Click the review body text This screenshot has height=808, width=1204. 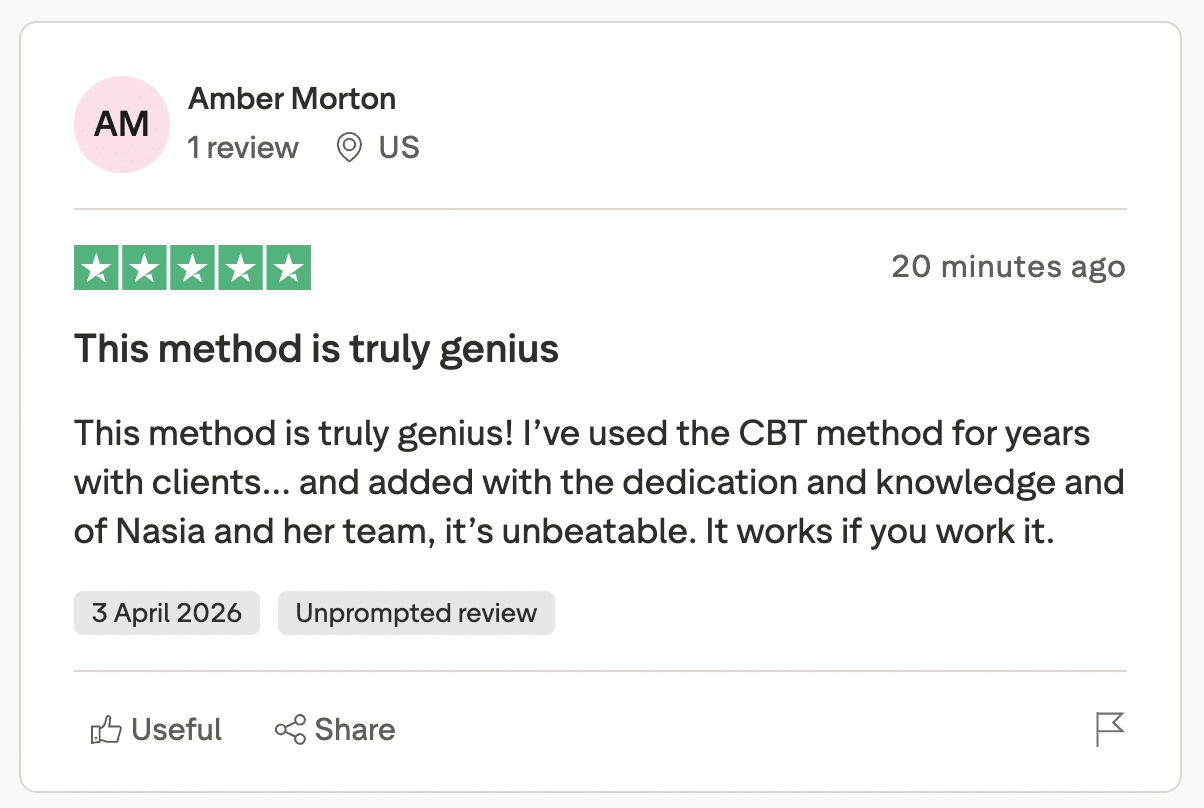click(599, 482)
